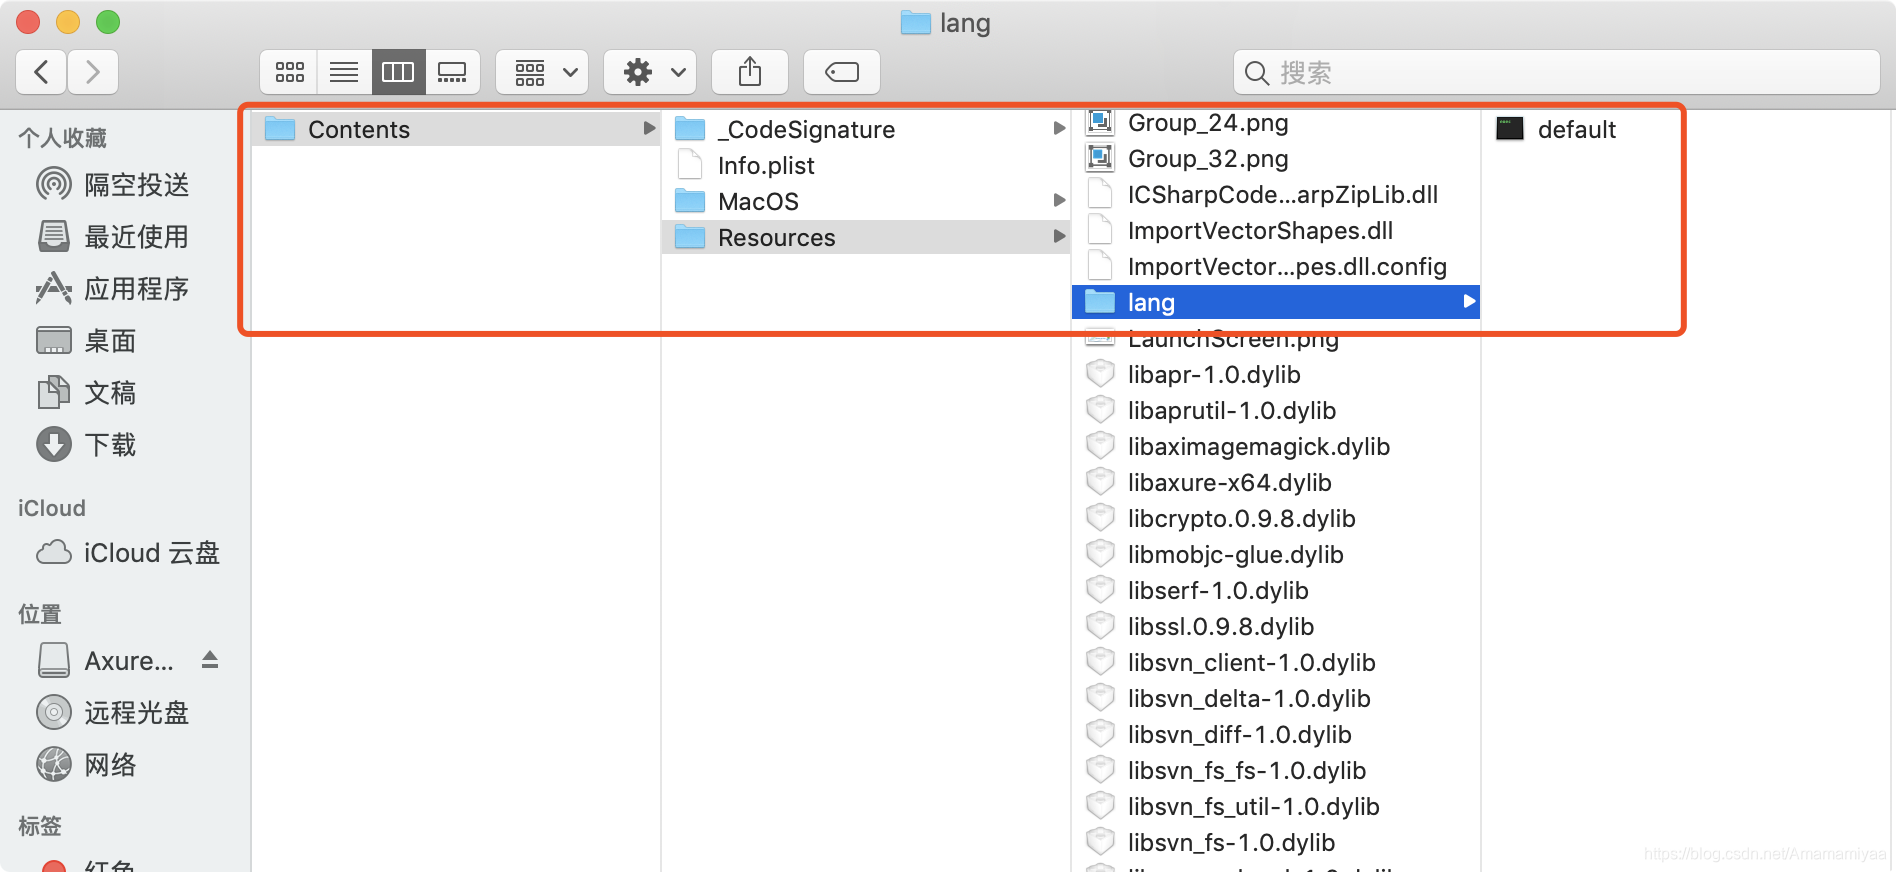Select libsvn_fs-1.0.dylib
Image resolution: width=1896 pixels, height=872 pixels.
point(1275,843)
